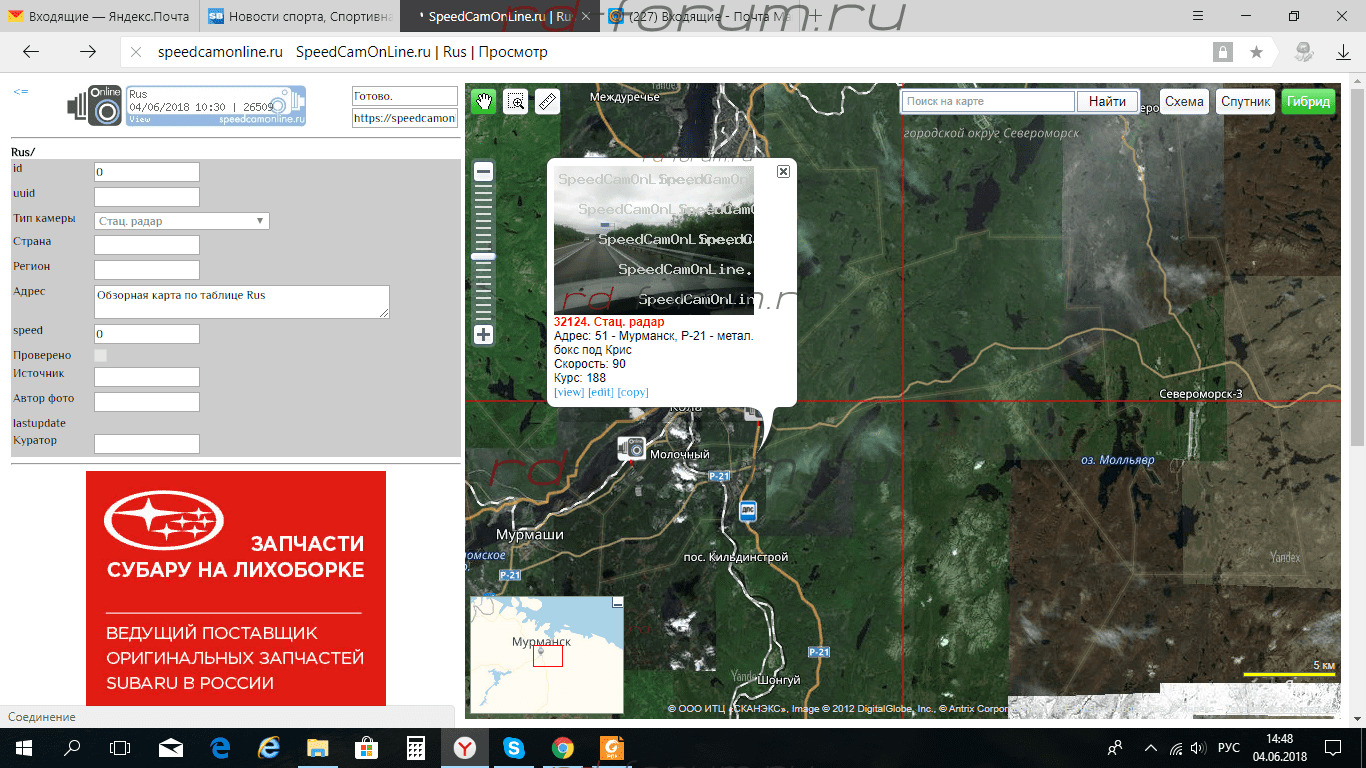
Task: Zoom in with the map plus button
Action: (483, 335)
